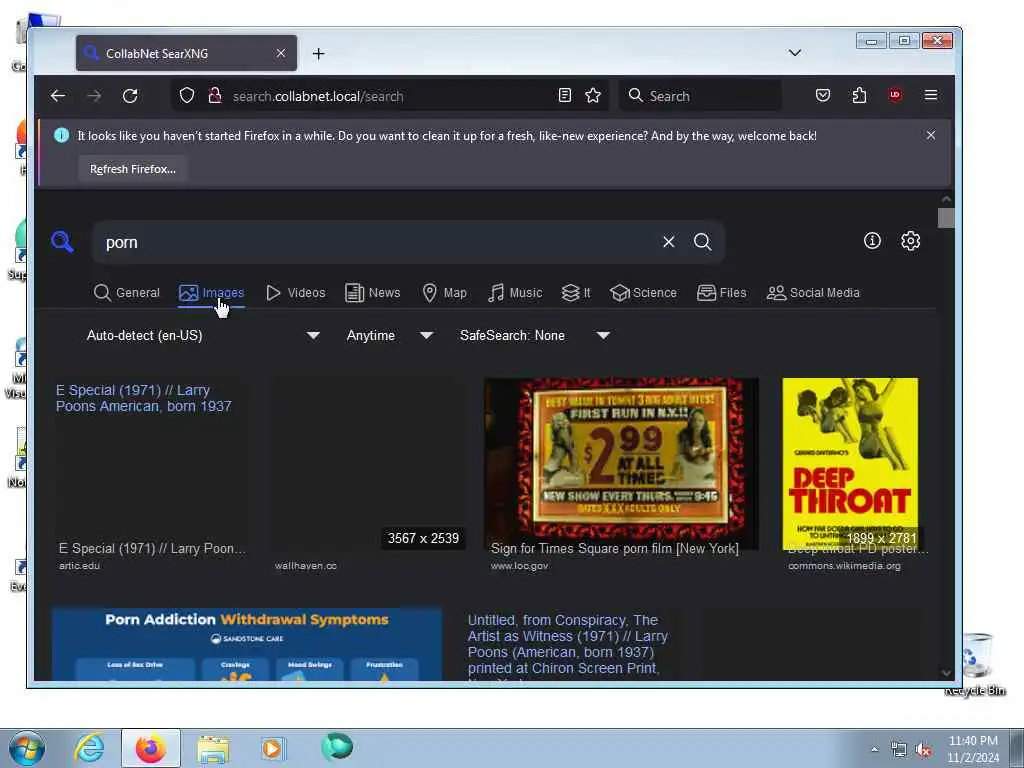
Task: Open the Pocket save icon
Action: tap(823, 95)
